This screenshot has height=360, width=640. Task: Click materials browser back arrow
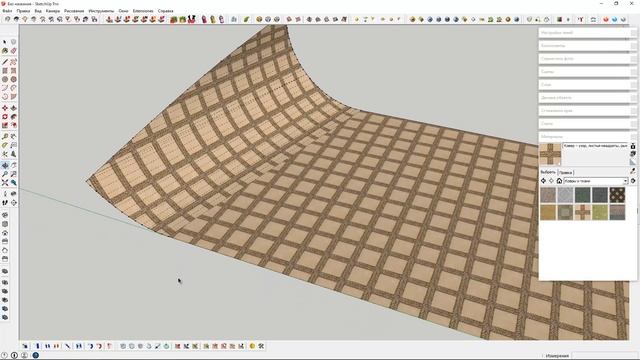[543, 181]
